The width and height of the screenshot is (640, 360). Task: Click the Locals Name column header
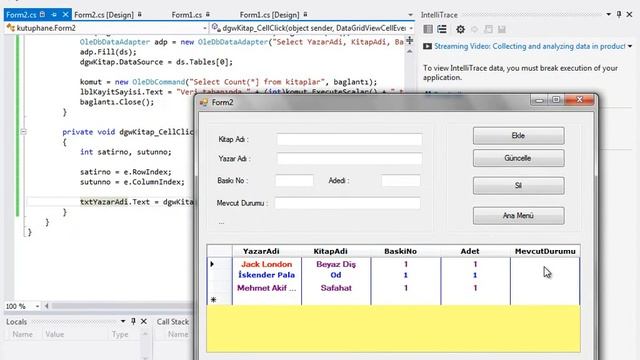pyautogui.click(x=23, y=334)
